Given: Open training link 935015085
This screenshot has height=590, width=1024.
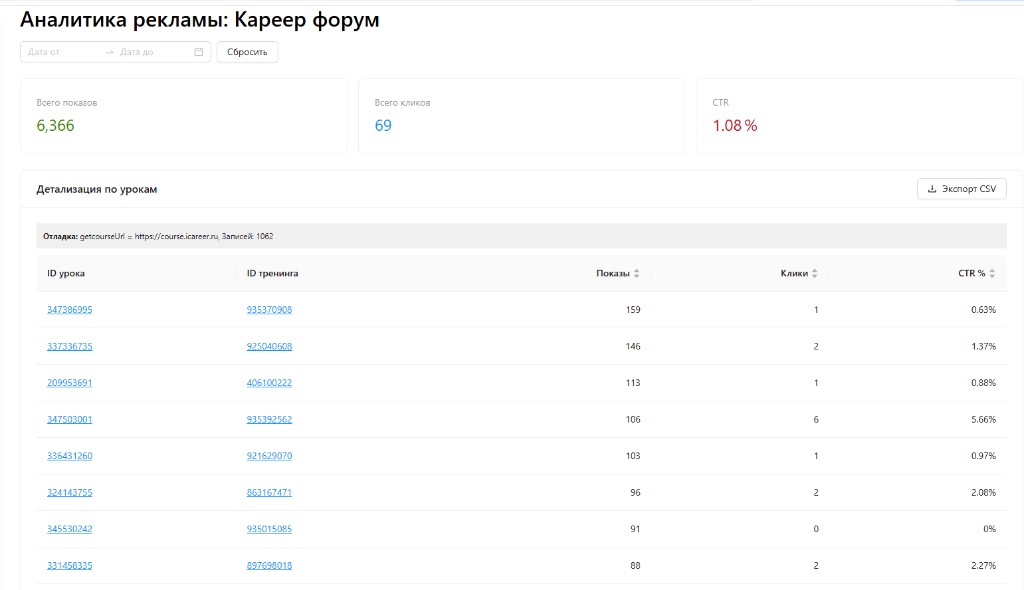Looking at the screenshot, I should 269,529.
